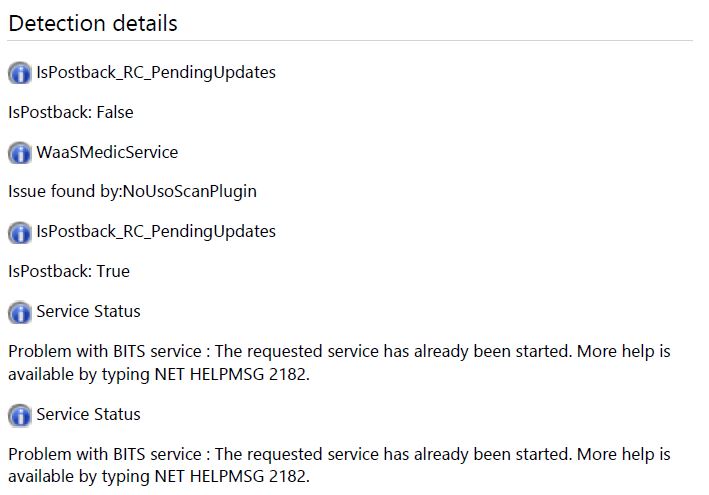Click the WaaSMedicService entry title

(x=107, y=152)
